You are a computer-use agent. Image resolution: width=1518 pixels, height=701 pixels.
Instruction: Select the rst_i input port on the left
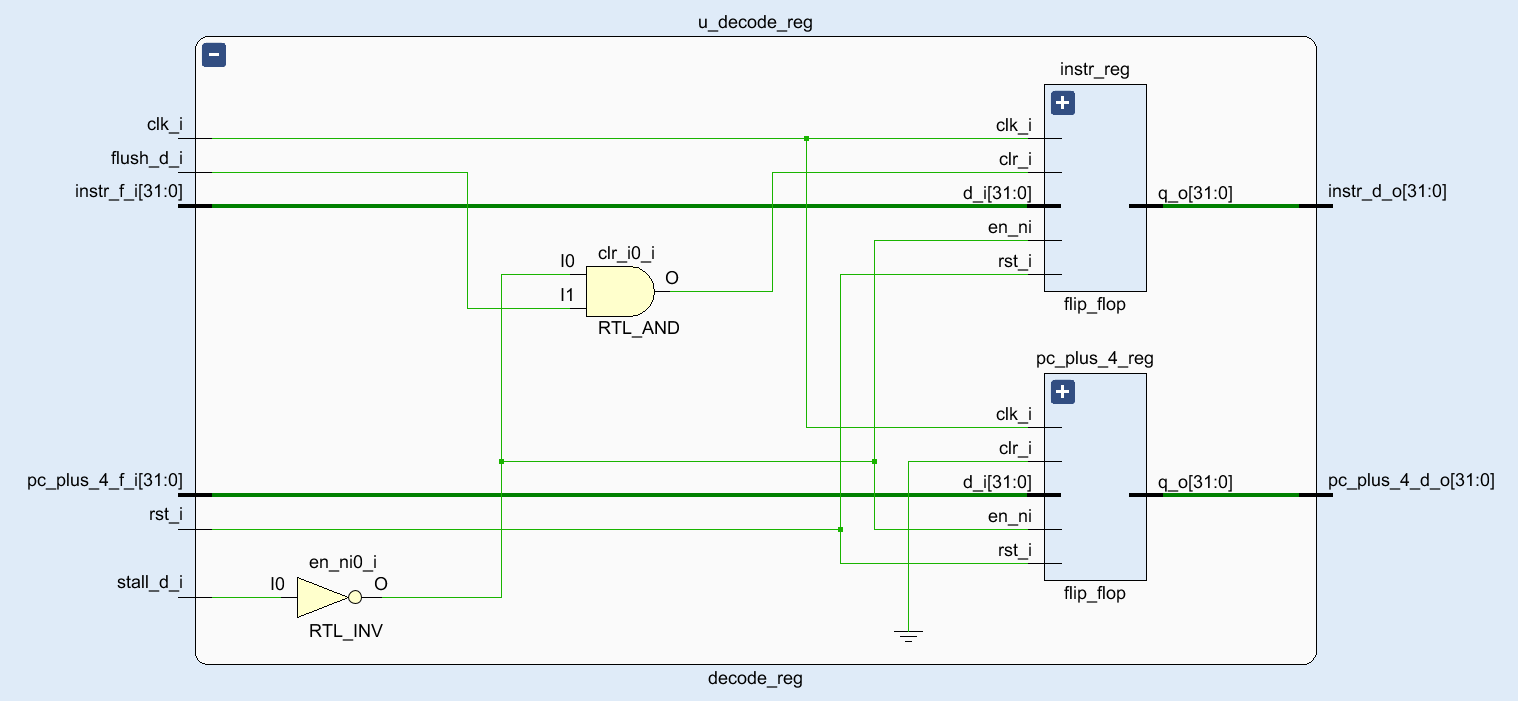coord(165,515)
